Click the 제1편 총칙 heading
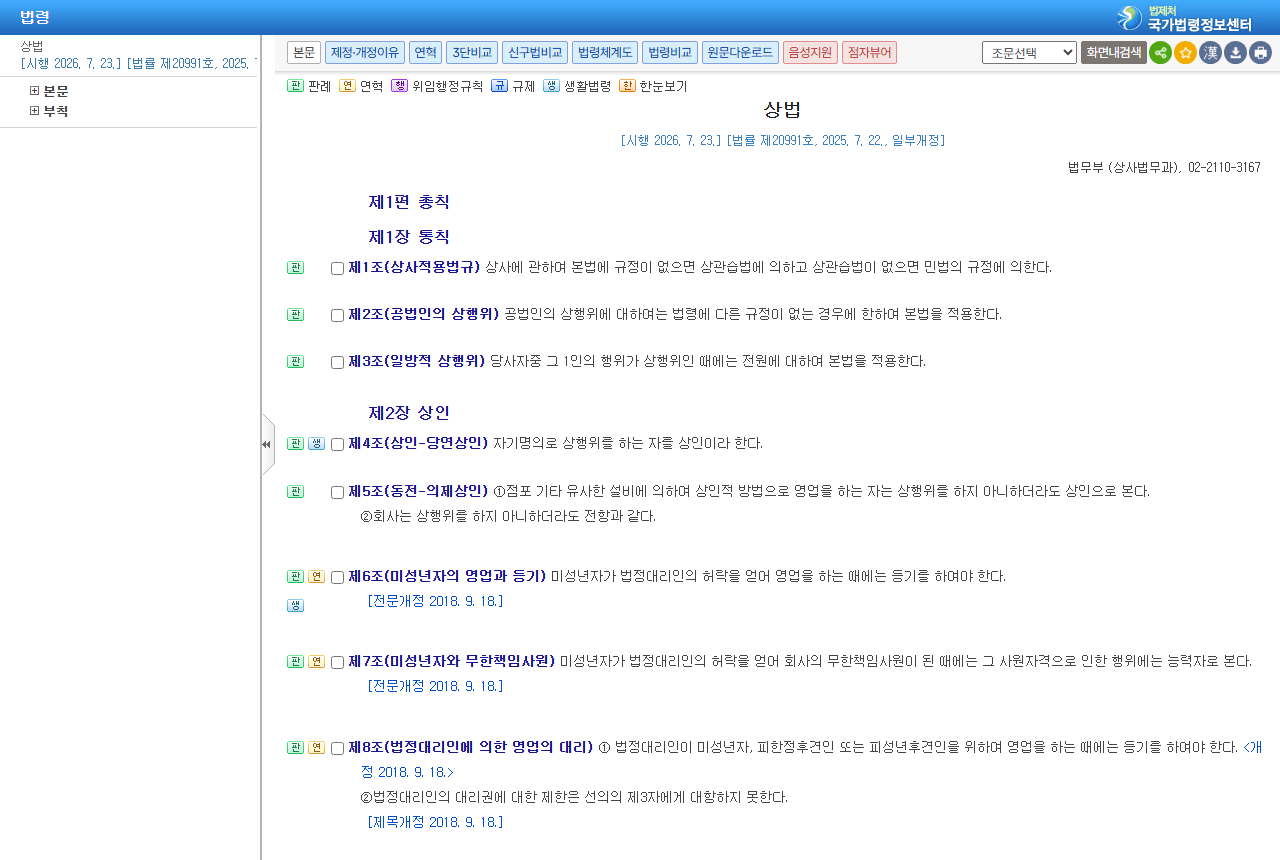The image size is (1280, 860). (409, 202)
